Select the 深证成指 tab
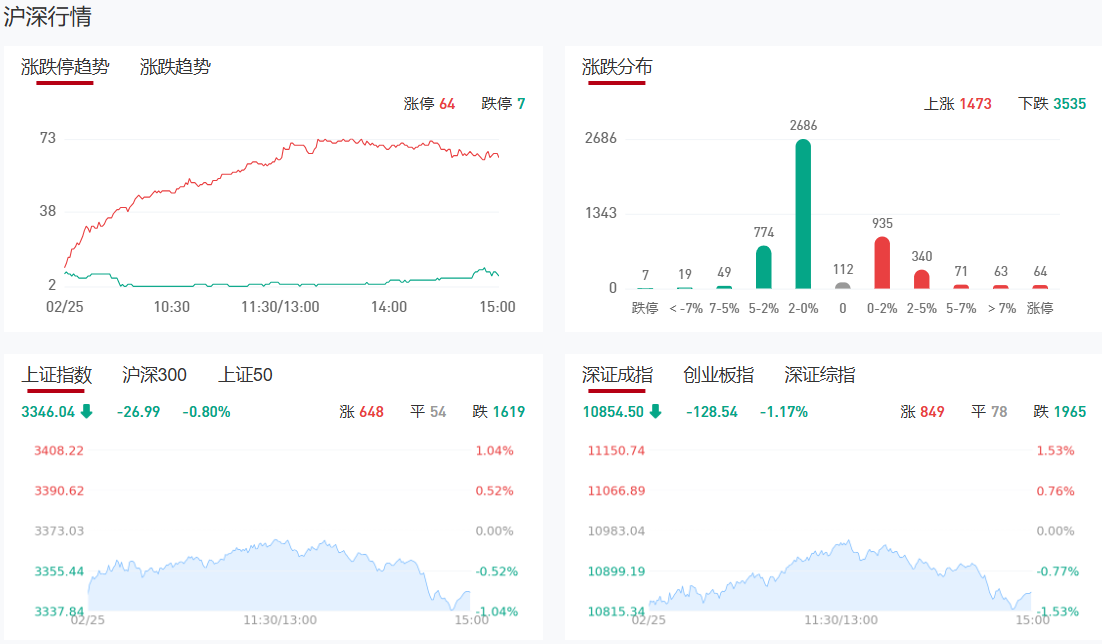This screenshot has width=1102, height=644. 617,375
